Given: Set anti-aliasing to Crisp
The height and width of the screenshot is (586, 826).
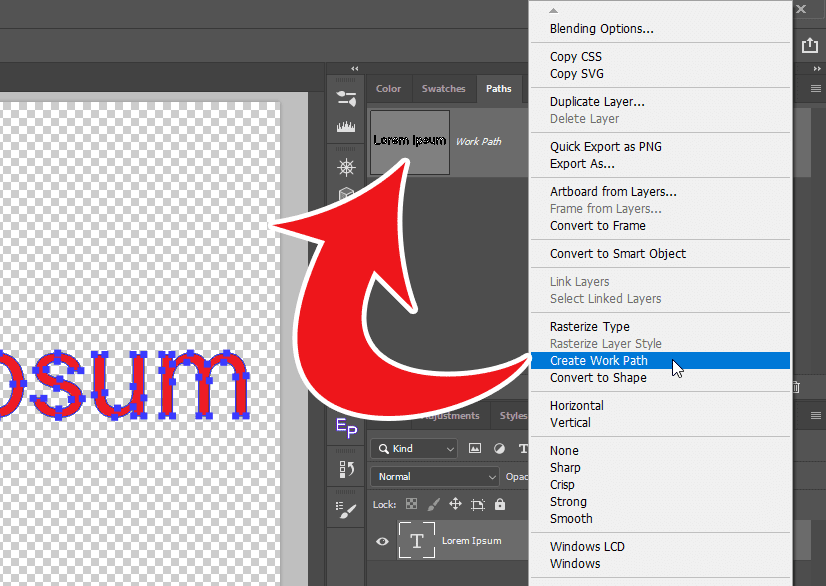Looking at the screenshot, I should [660, 484].
